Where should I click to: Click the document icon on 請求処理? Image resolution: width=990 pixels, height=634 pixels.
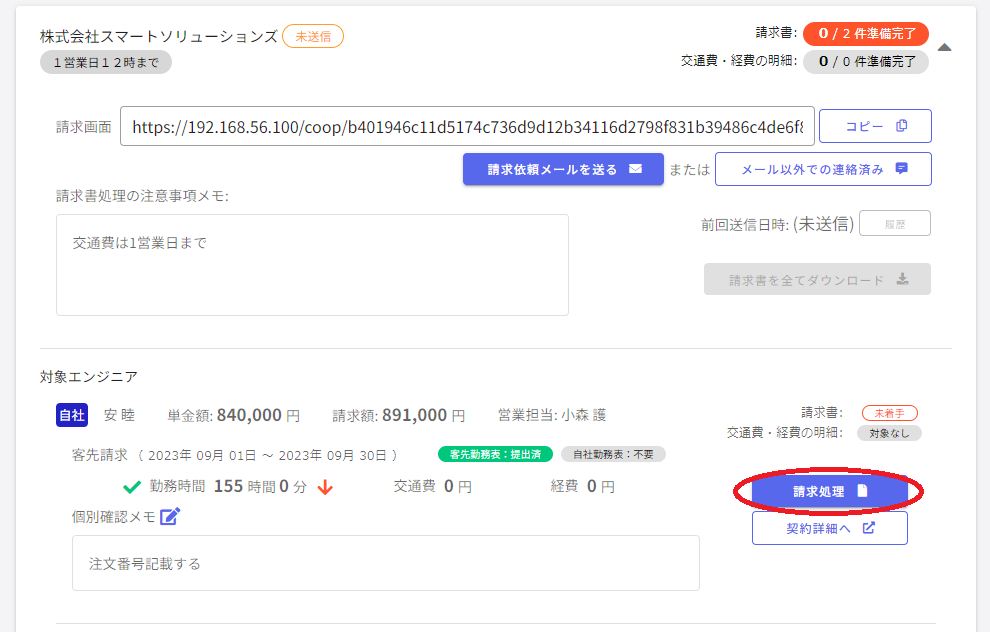(862, 491)
